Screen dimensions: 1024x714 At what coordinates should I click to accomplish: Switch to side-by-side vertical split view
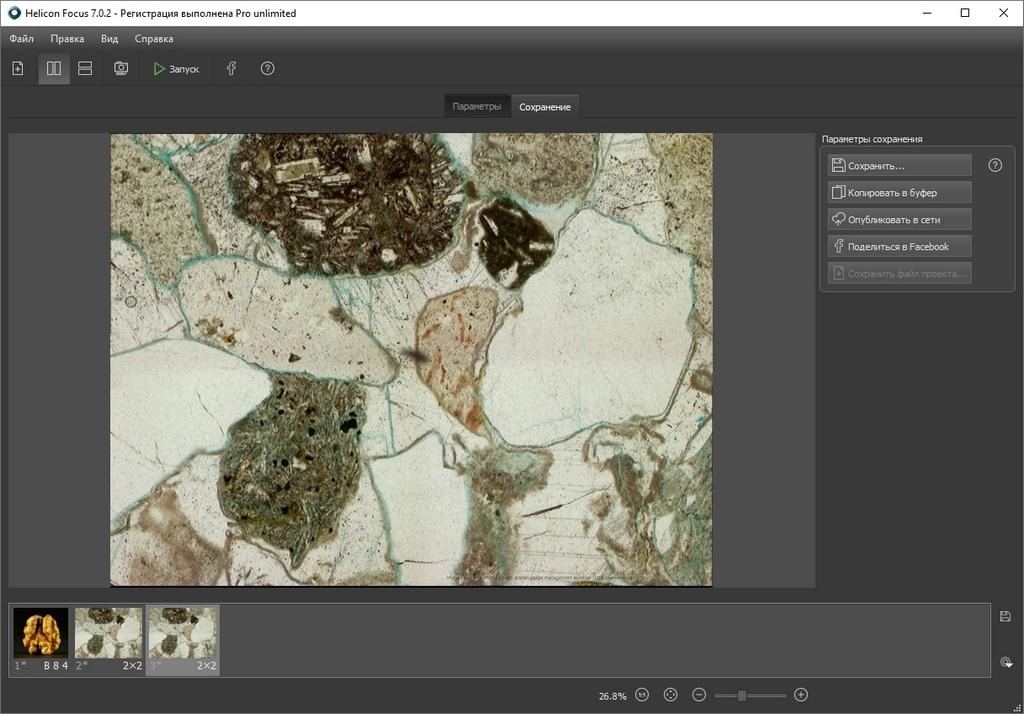(x=54, y=69)
